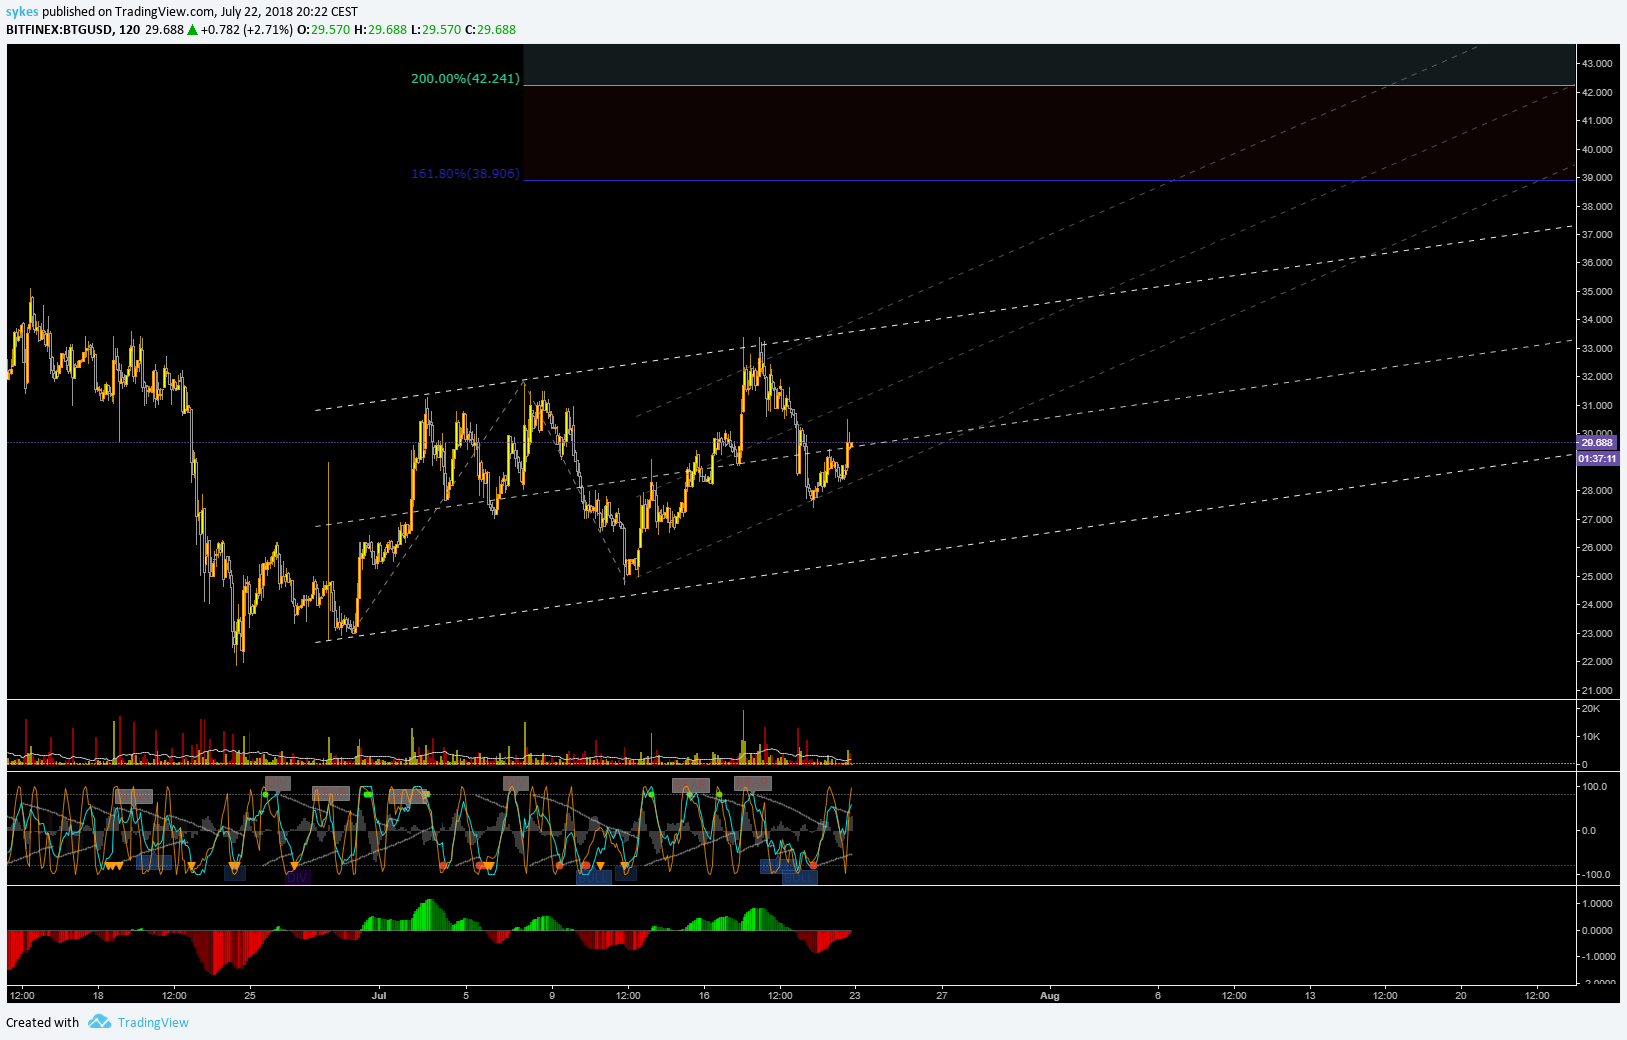Click the "43.000" price axis label
The height and width of the screenshot is (1040, 1627).
click(x=1597, y=63)
